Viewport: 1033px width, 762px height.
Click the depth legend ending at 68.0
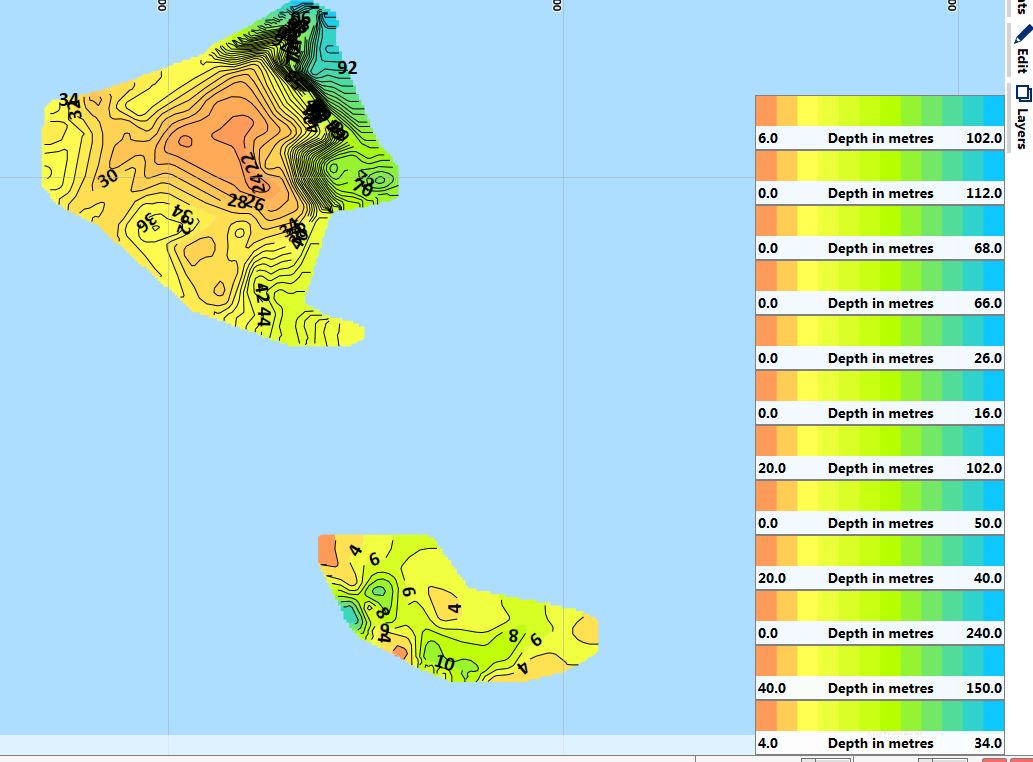pyautogui.click(x=879, y=233)
